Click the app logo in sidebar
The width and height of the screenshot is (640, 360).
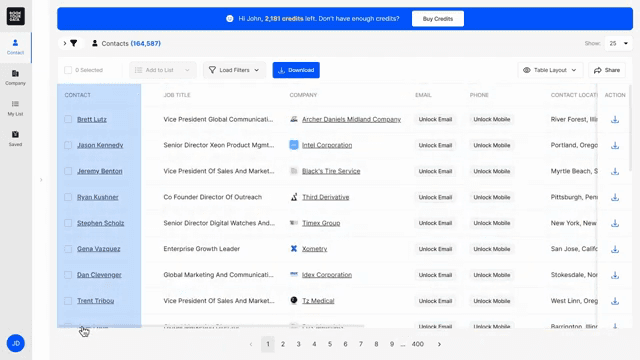click(x=16, y=16)
